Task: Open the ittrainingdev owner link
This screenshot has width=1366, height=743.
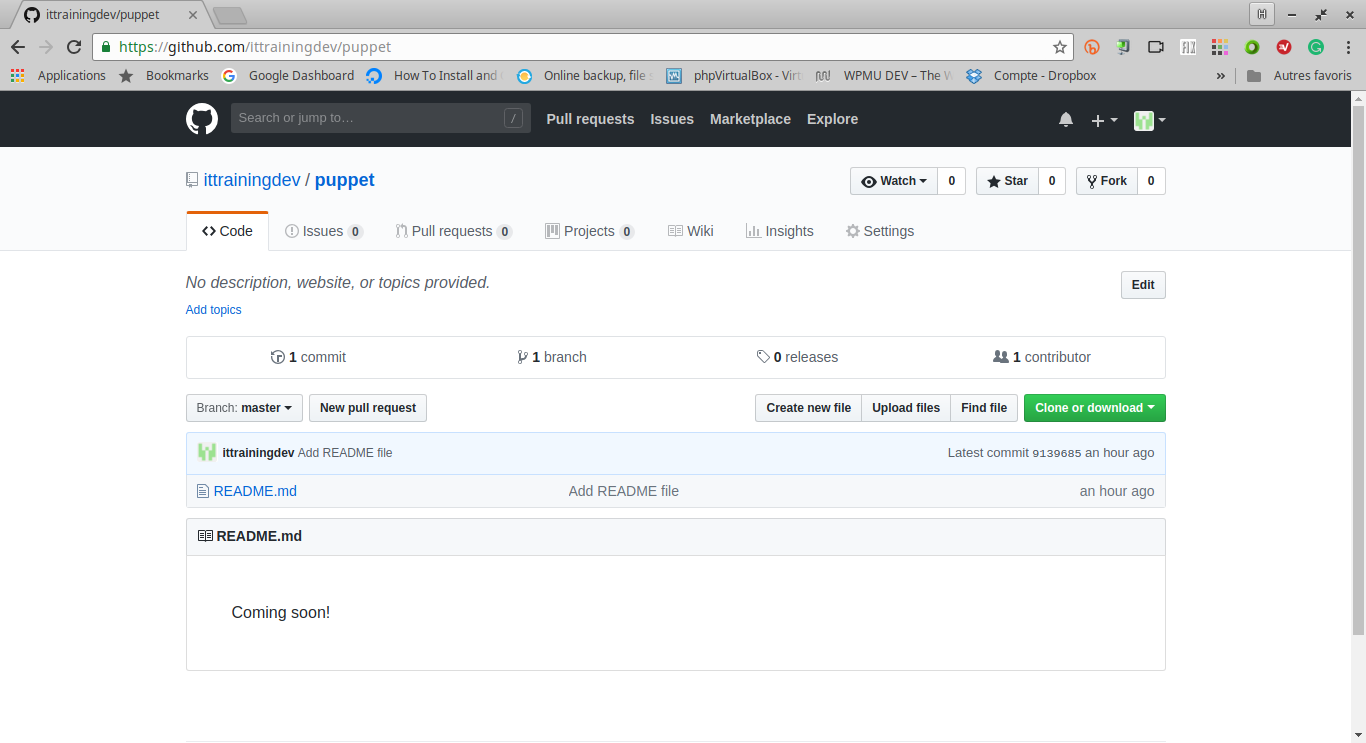Action: 252,180
